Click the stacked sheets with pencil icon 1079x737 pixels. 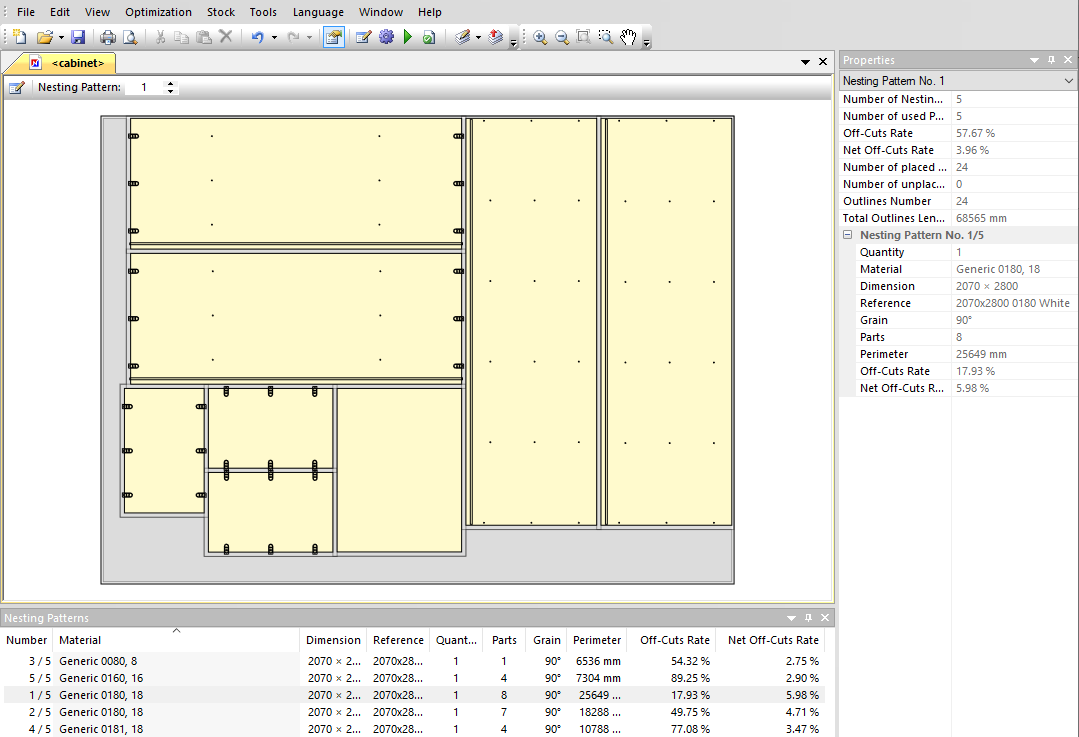pos(462,37)
